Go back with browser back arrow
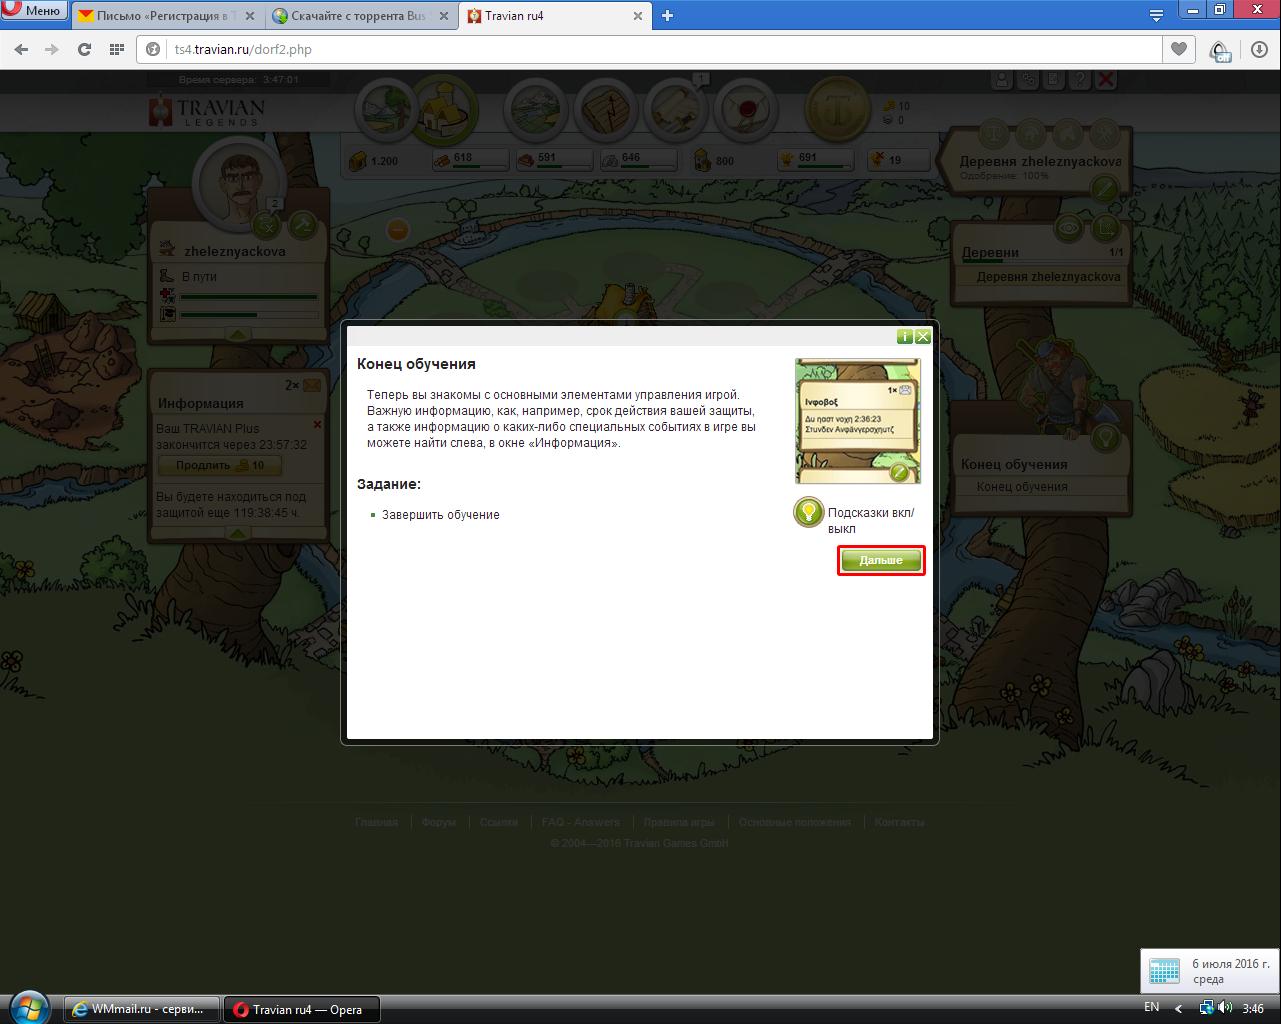The image size is (1281, 1024). tap(21, 49)
